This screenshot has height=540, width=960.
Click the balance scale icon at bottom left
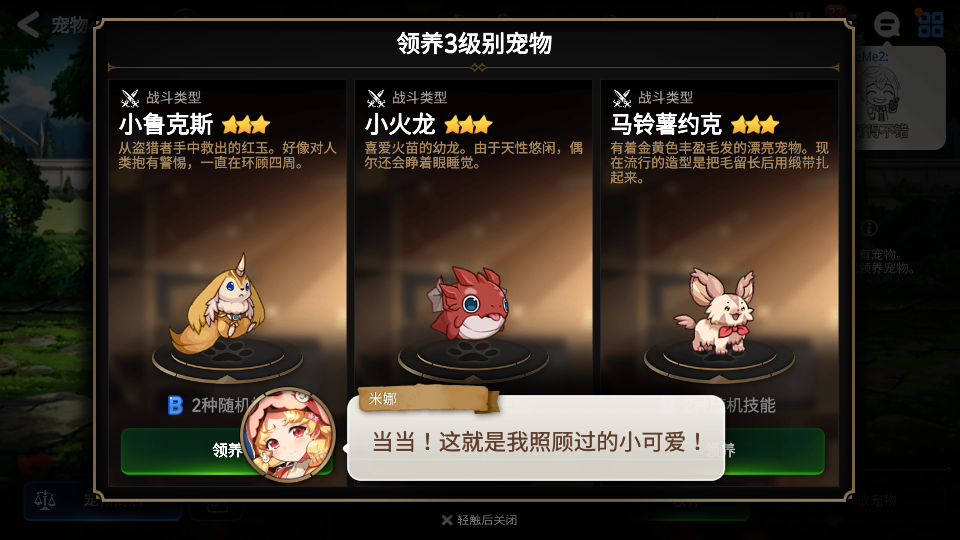click(x=45, y=500)
